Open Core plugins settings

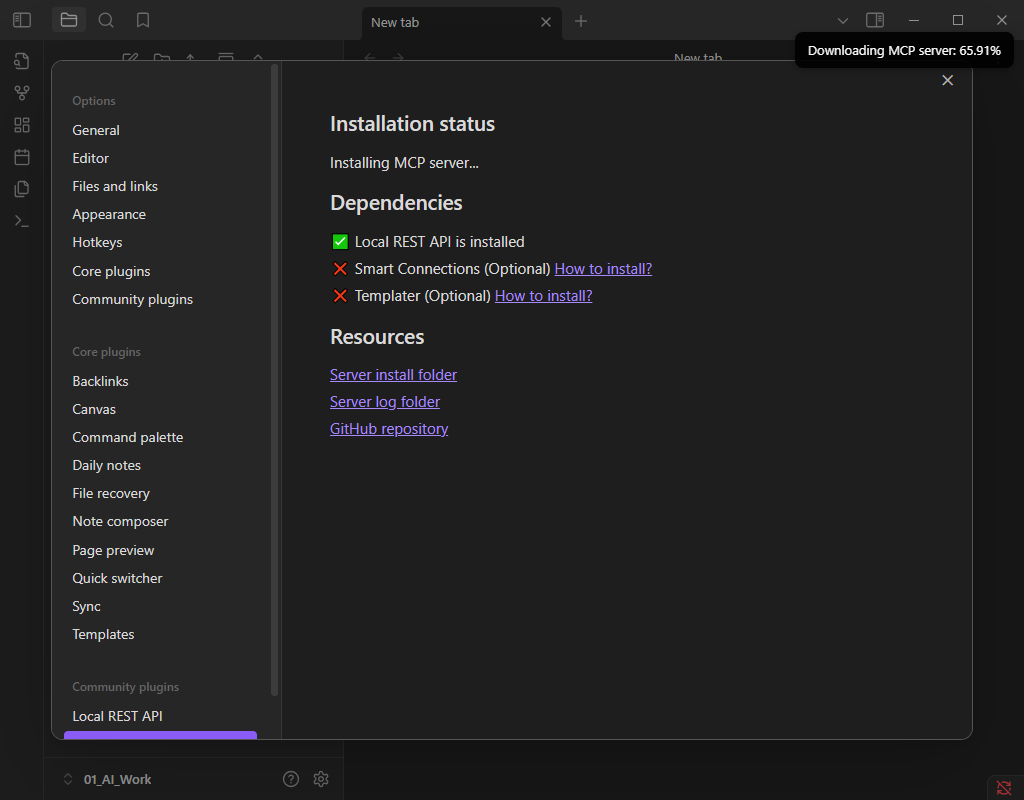click(x=111, y=271)
